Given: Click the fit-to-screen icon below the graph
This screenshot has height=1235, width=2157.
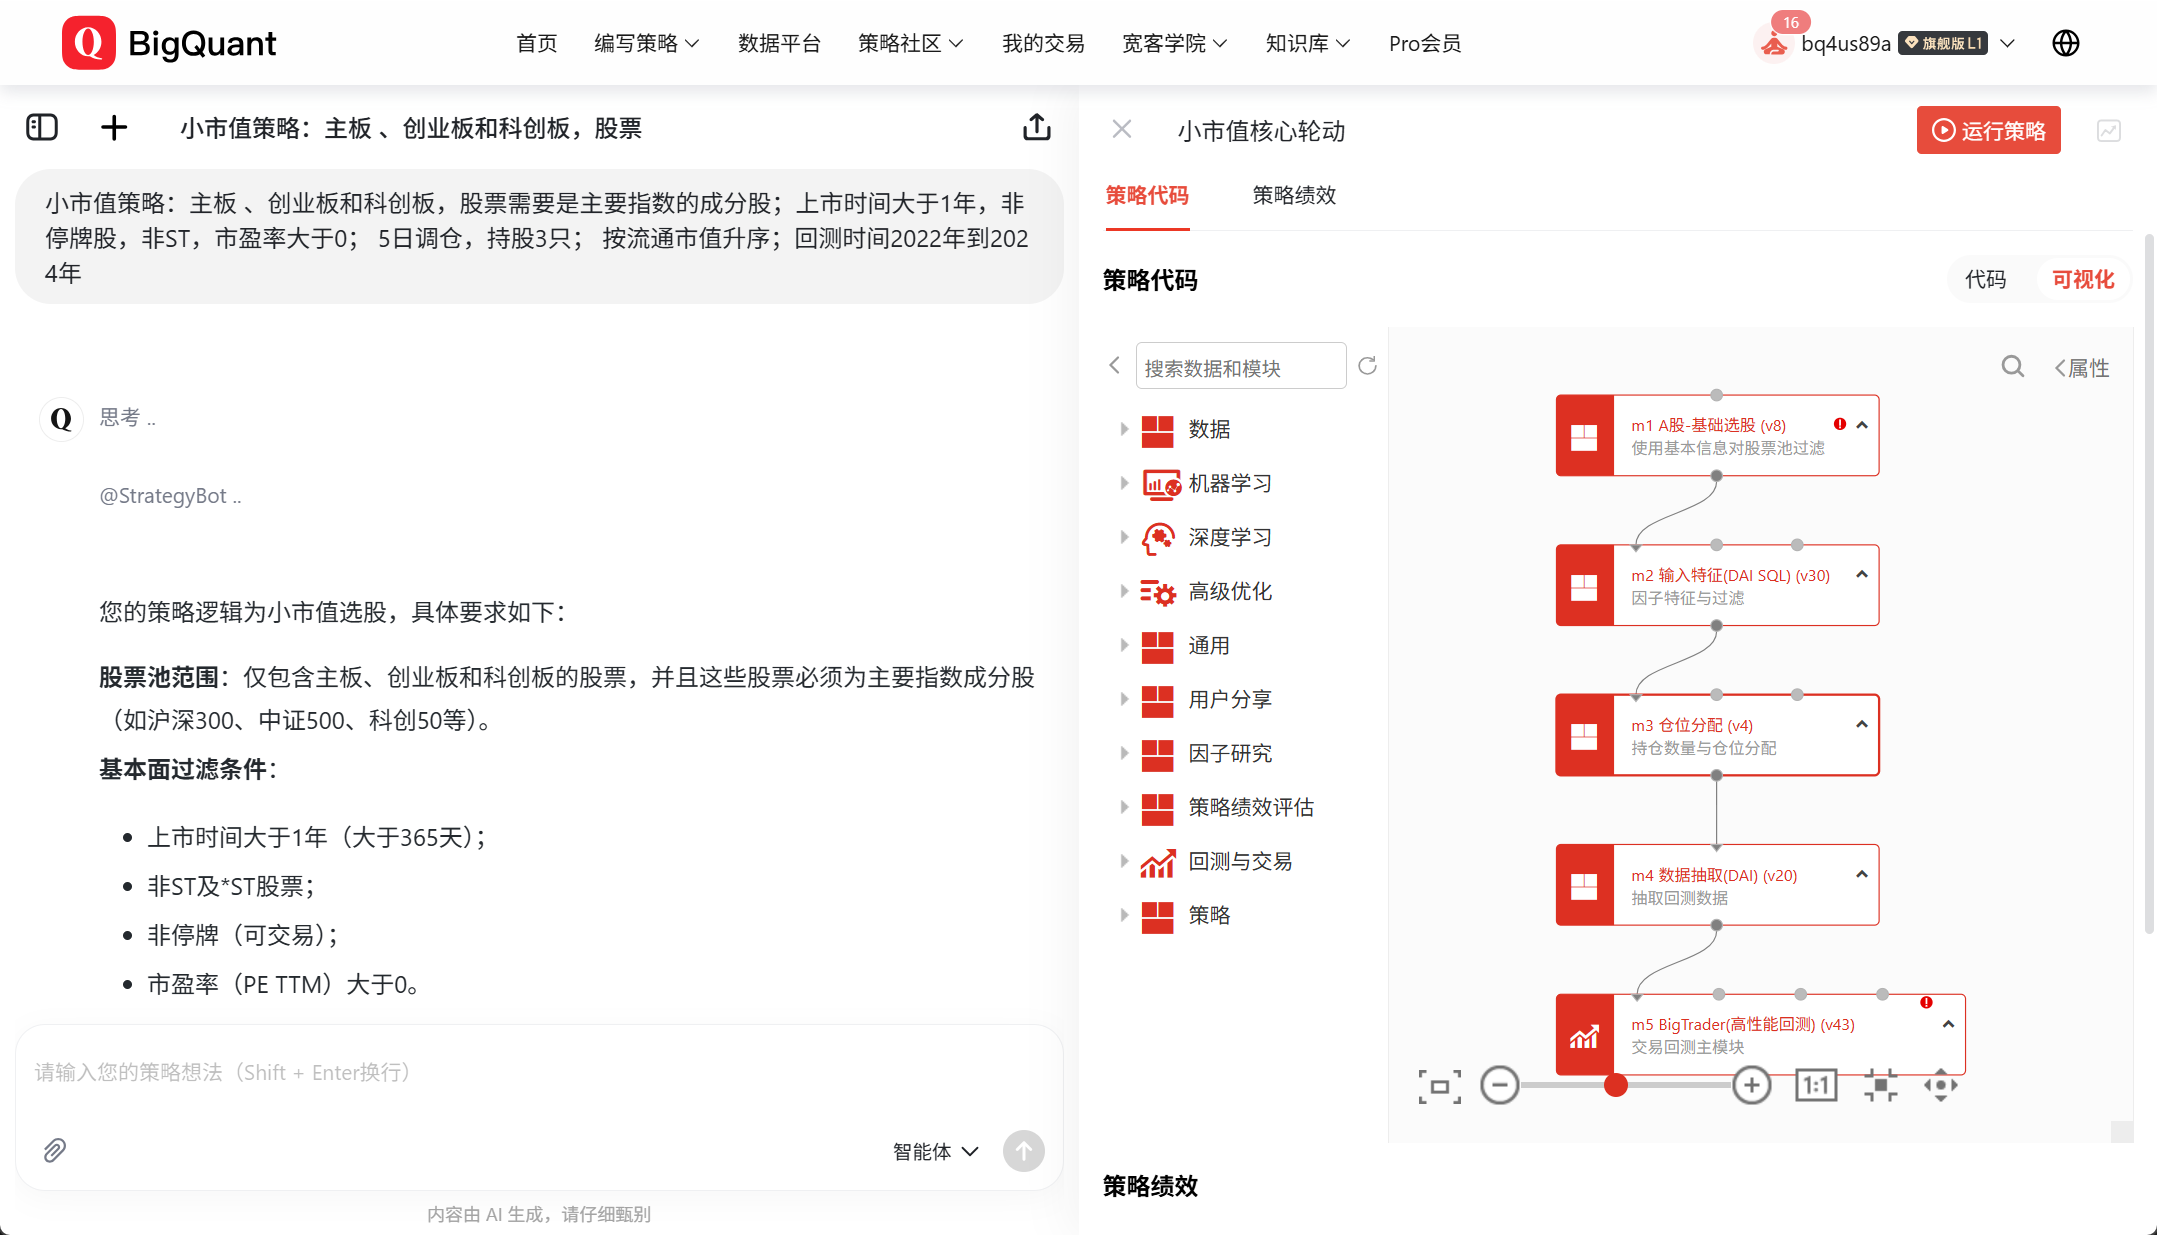Looking at the screenshot, I should [x=1438, y=1085].
